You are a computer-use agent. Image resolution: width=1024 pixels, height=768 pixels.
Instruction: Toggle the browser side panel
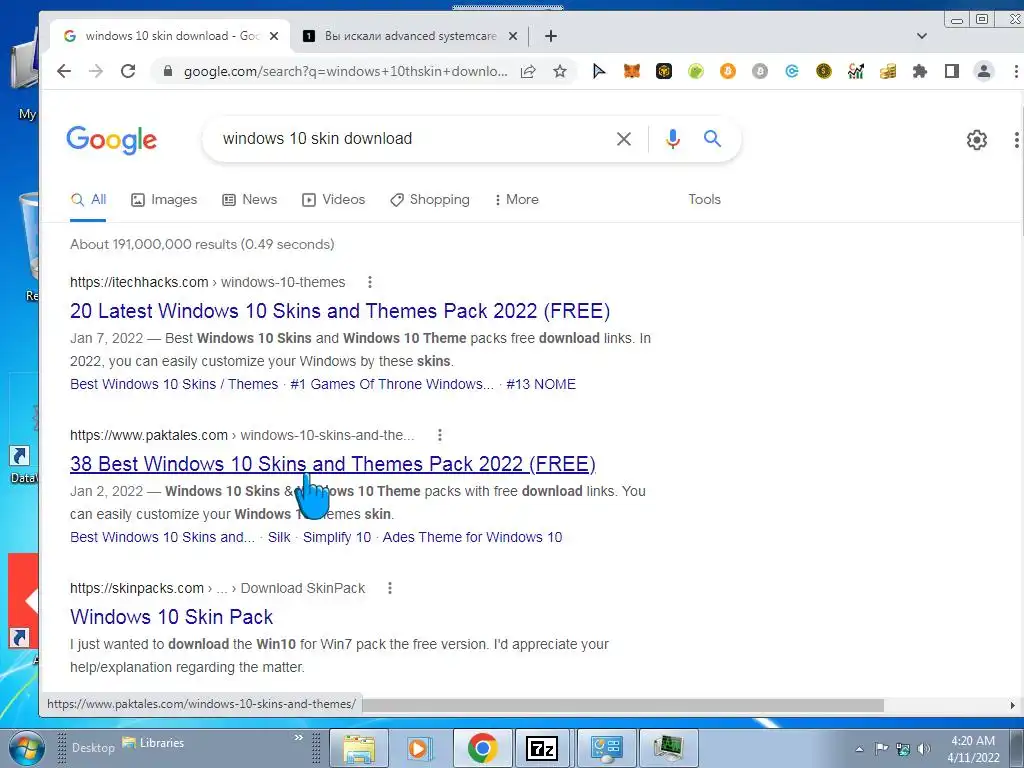tap(952, 71)
